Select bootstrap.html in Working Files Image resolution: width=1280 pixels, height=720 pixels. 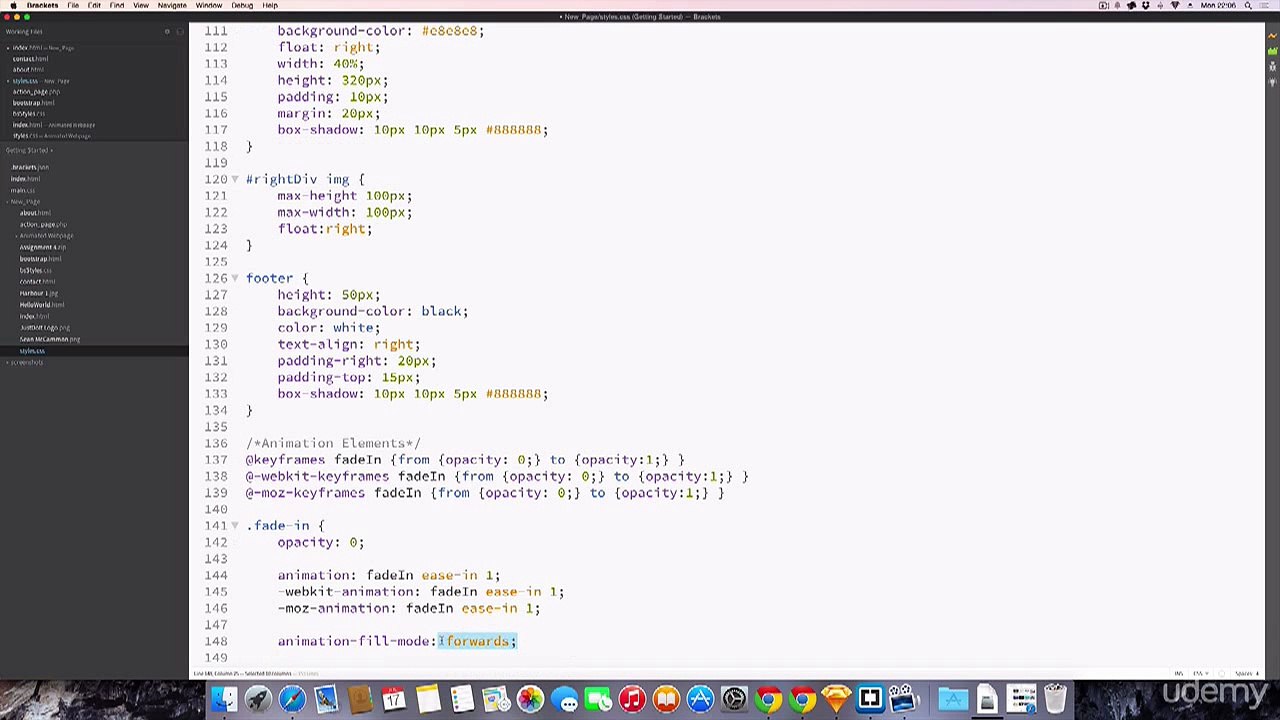coord(33,103)
